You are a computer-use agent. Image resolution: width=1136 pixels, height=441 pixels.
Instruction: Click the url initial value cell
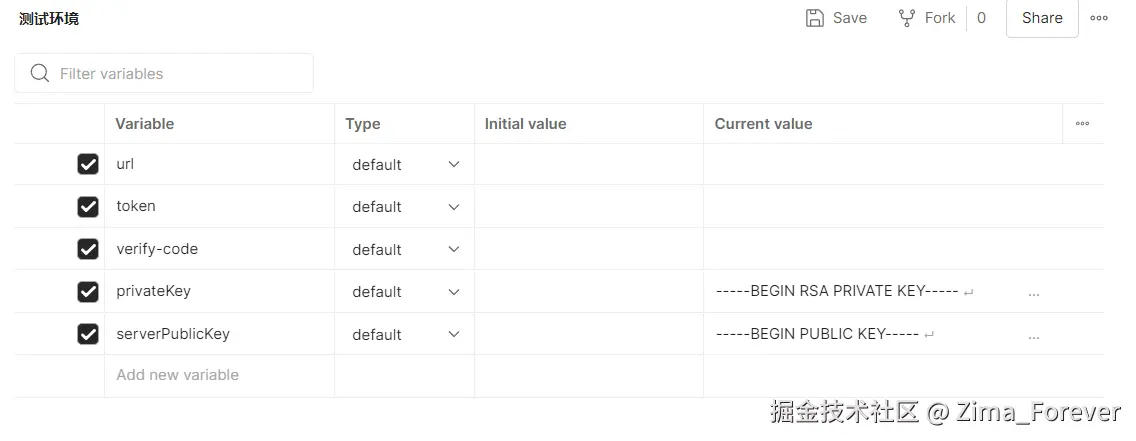[x=589, y=164]
